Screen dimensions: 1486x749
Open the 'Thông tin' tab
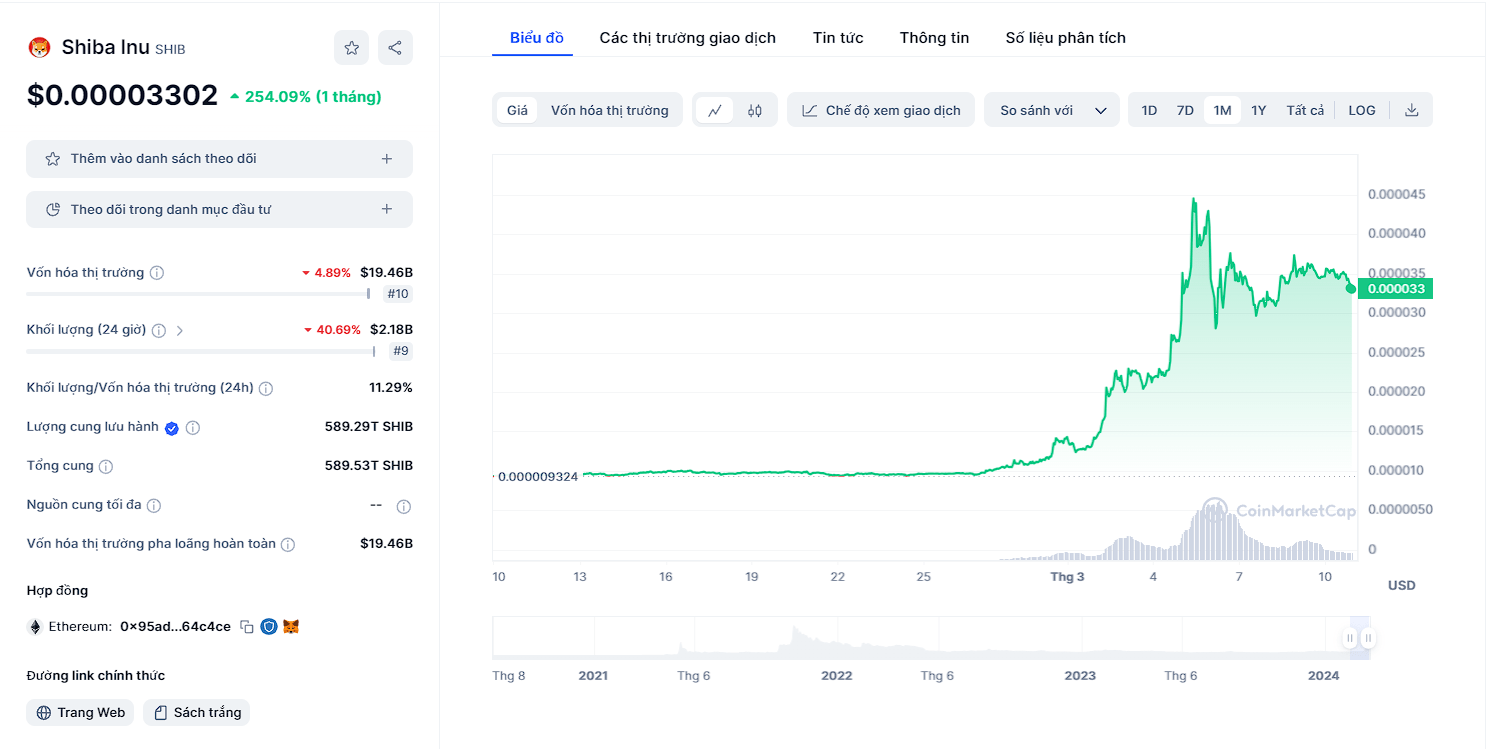pos(934,38)
